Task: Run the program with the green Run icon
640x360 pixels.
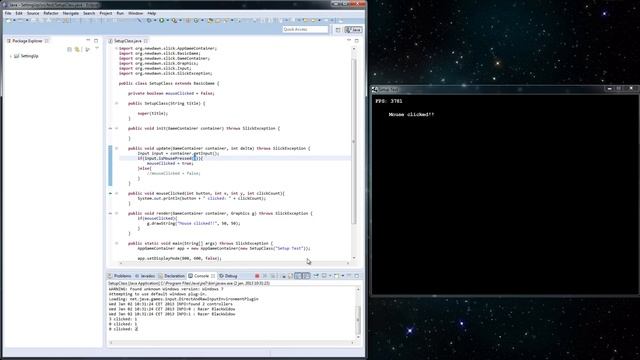Action: click(x=162, y=20)
